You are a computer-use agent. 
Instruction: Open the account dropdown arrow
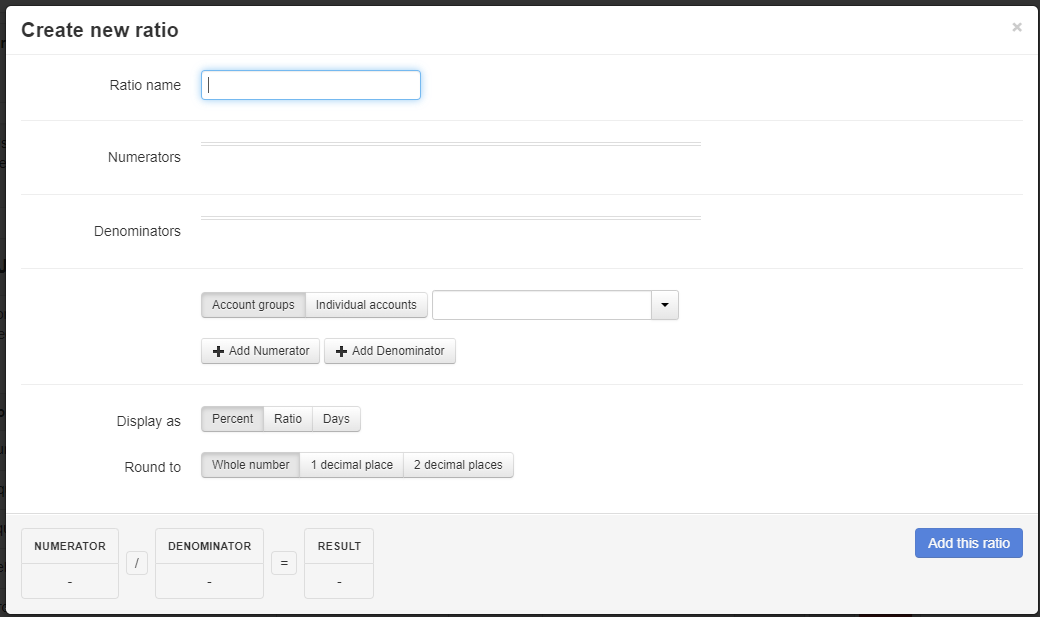pyautogui.click(x=665, y=305)
